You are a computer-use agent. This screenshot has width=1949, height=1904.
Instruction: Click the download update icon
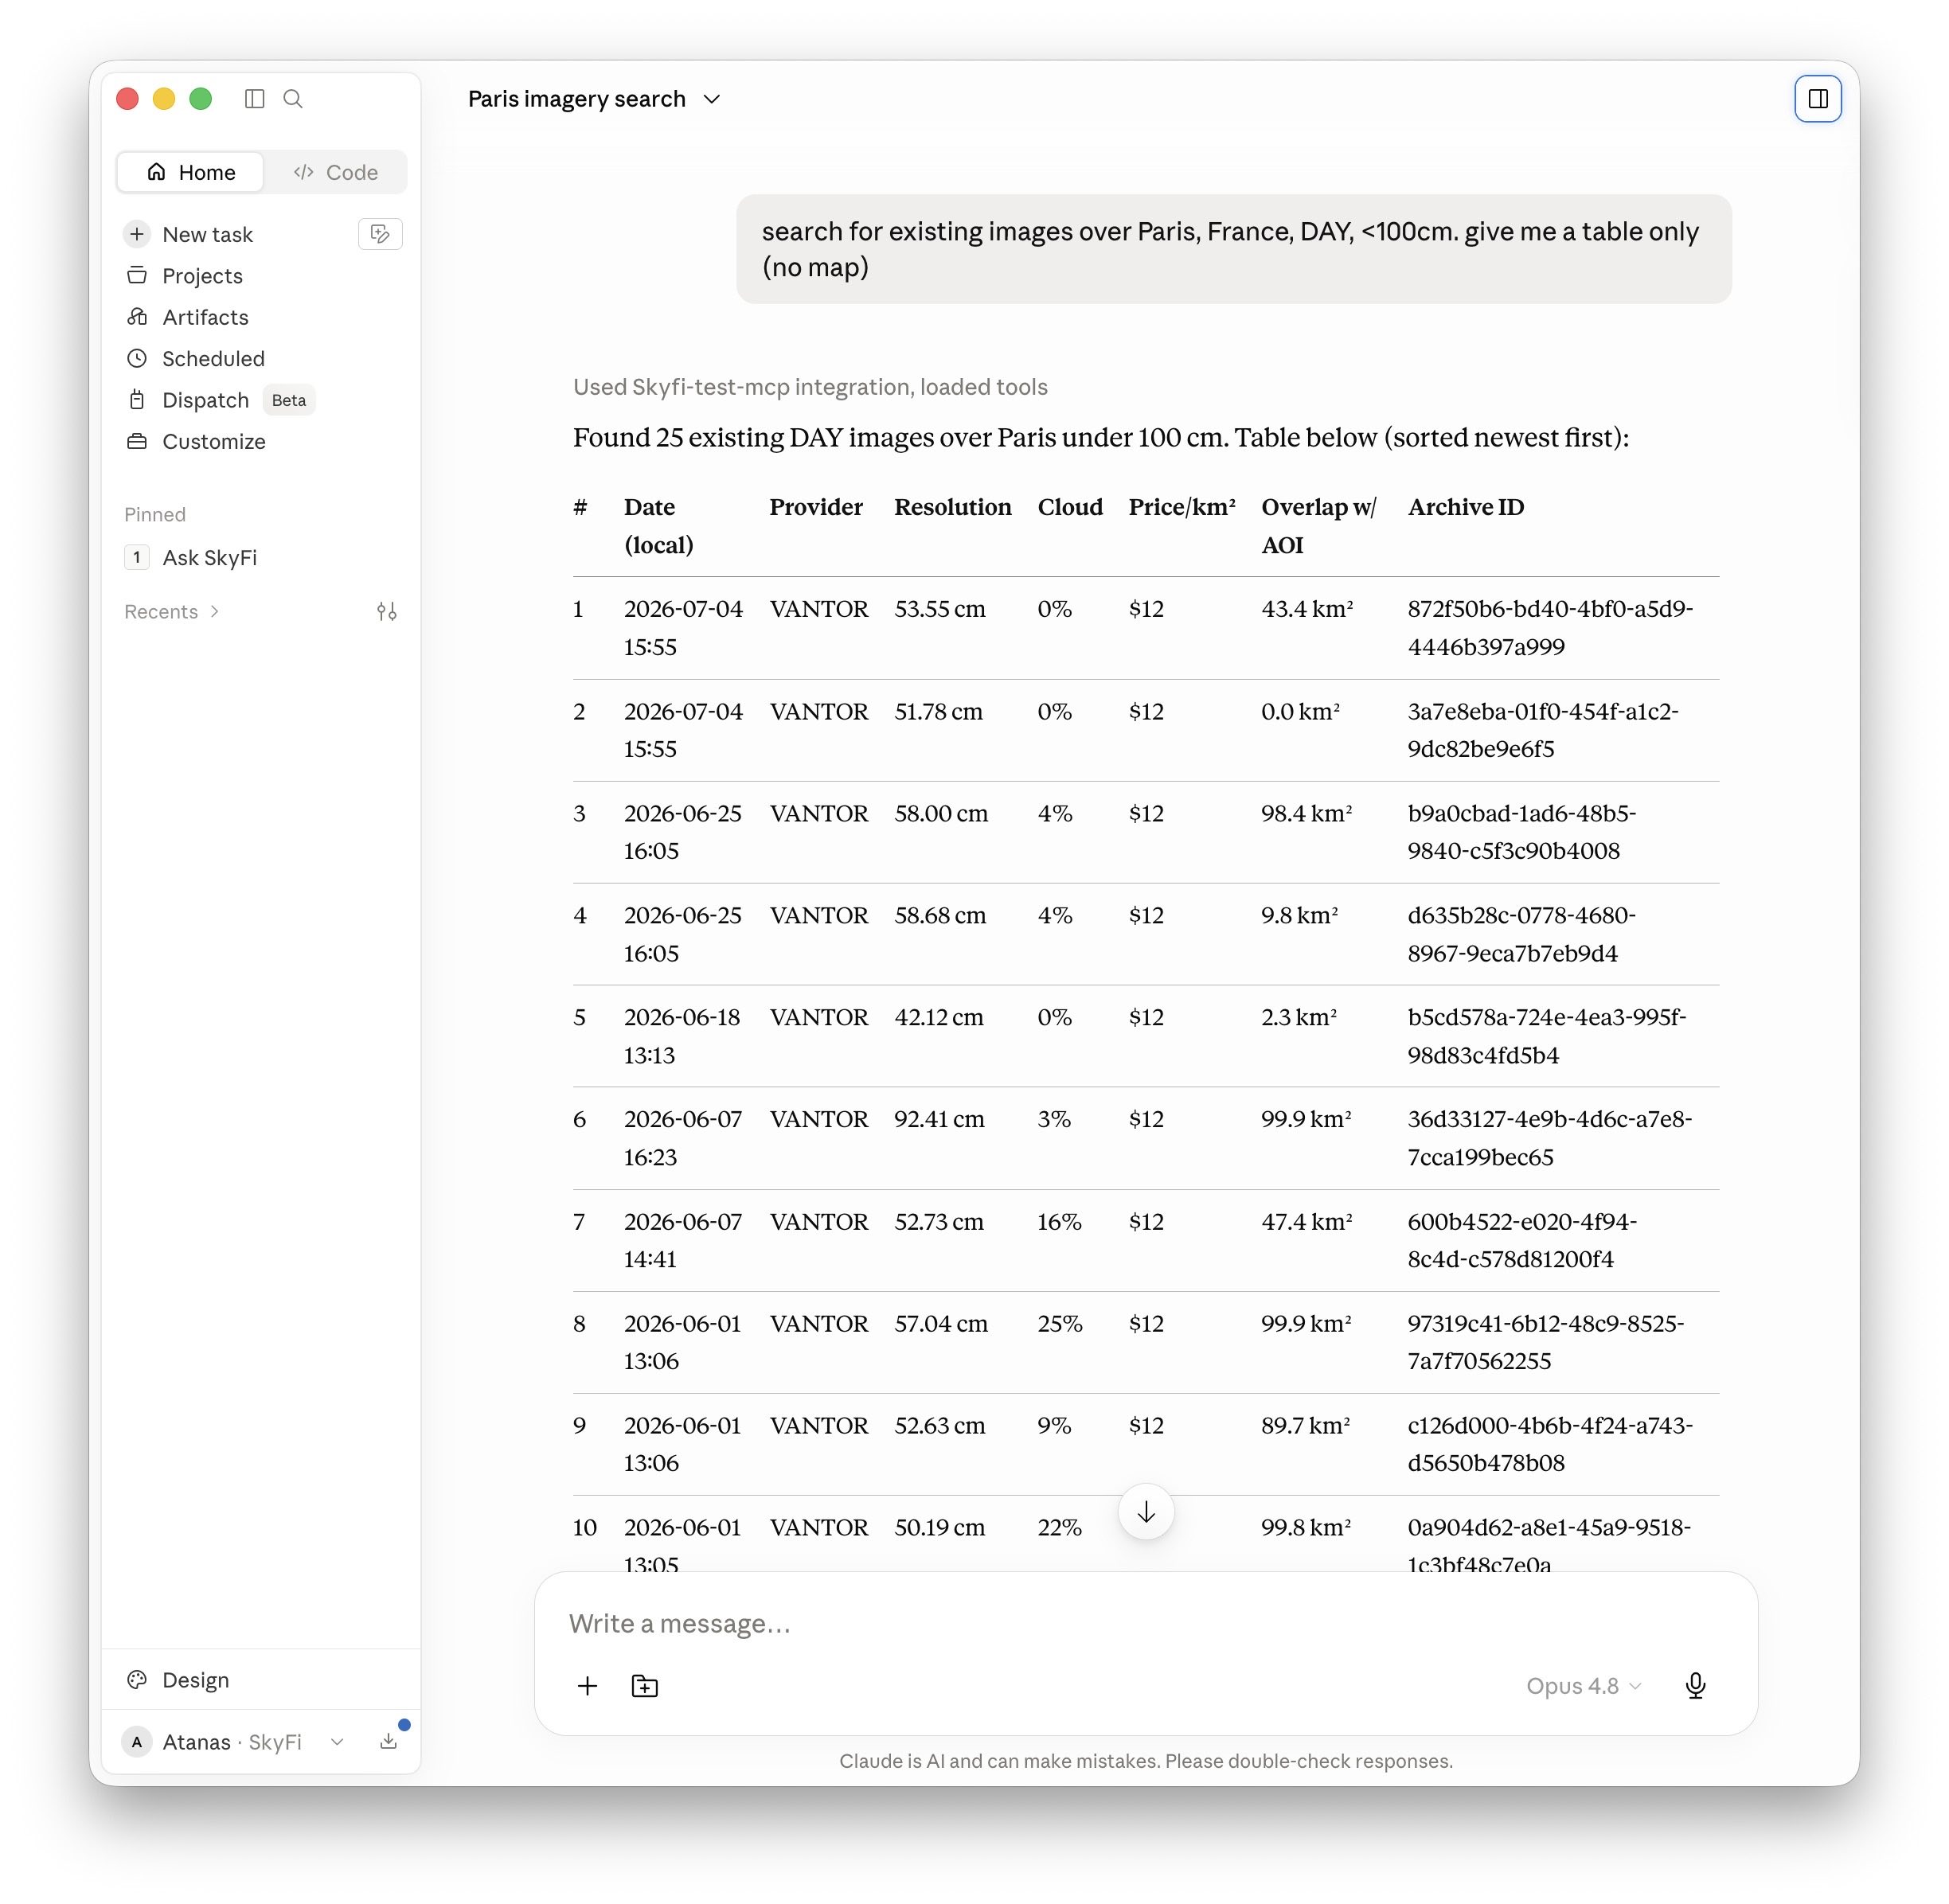click(x=389, y=1741)
